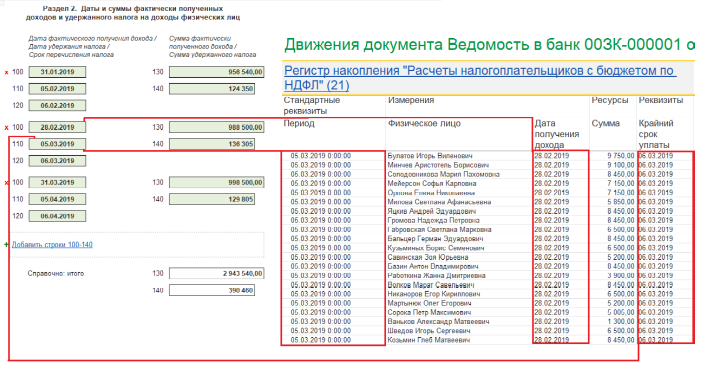Remove the 28.02.2019 block with red x
The width and height of the screenshot is (705, 369).
[x=6, y=128]
